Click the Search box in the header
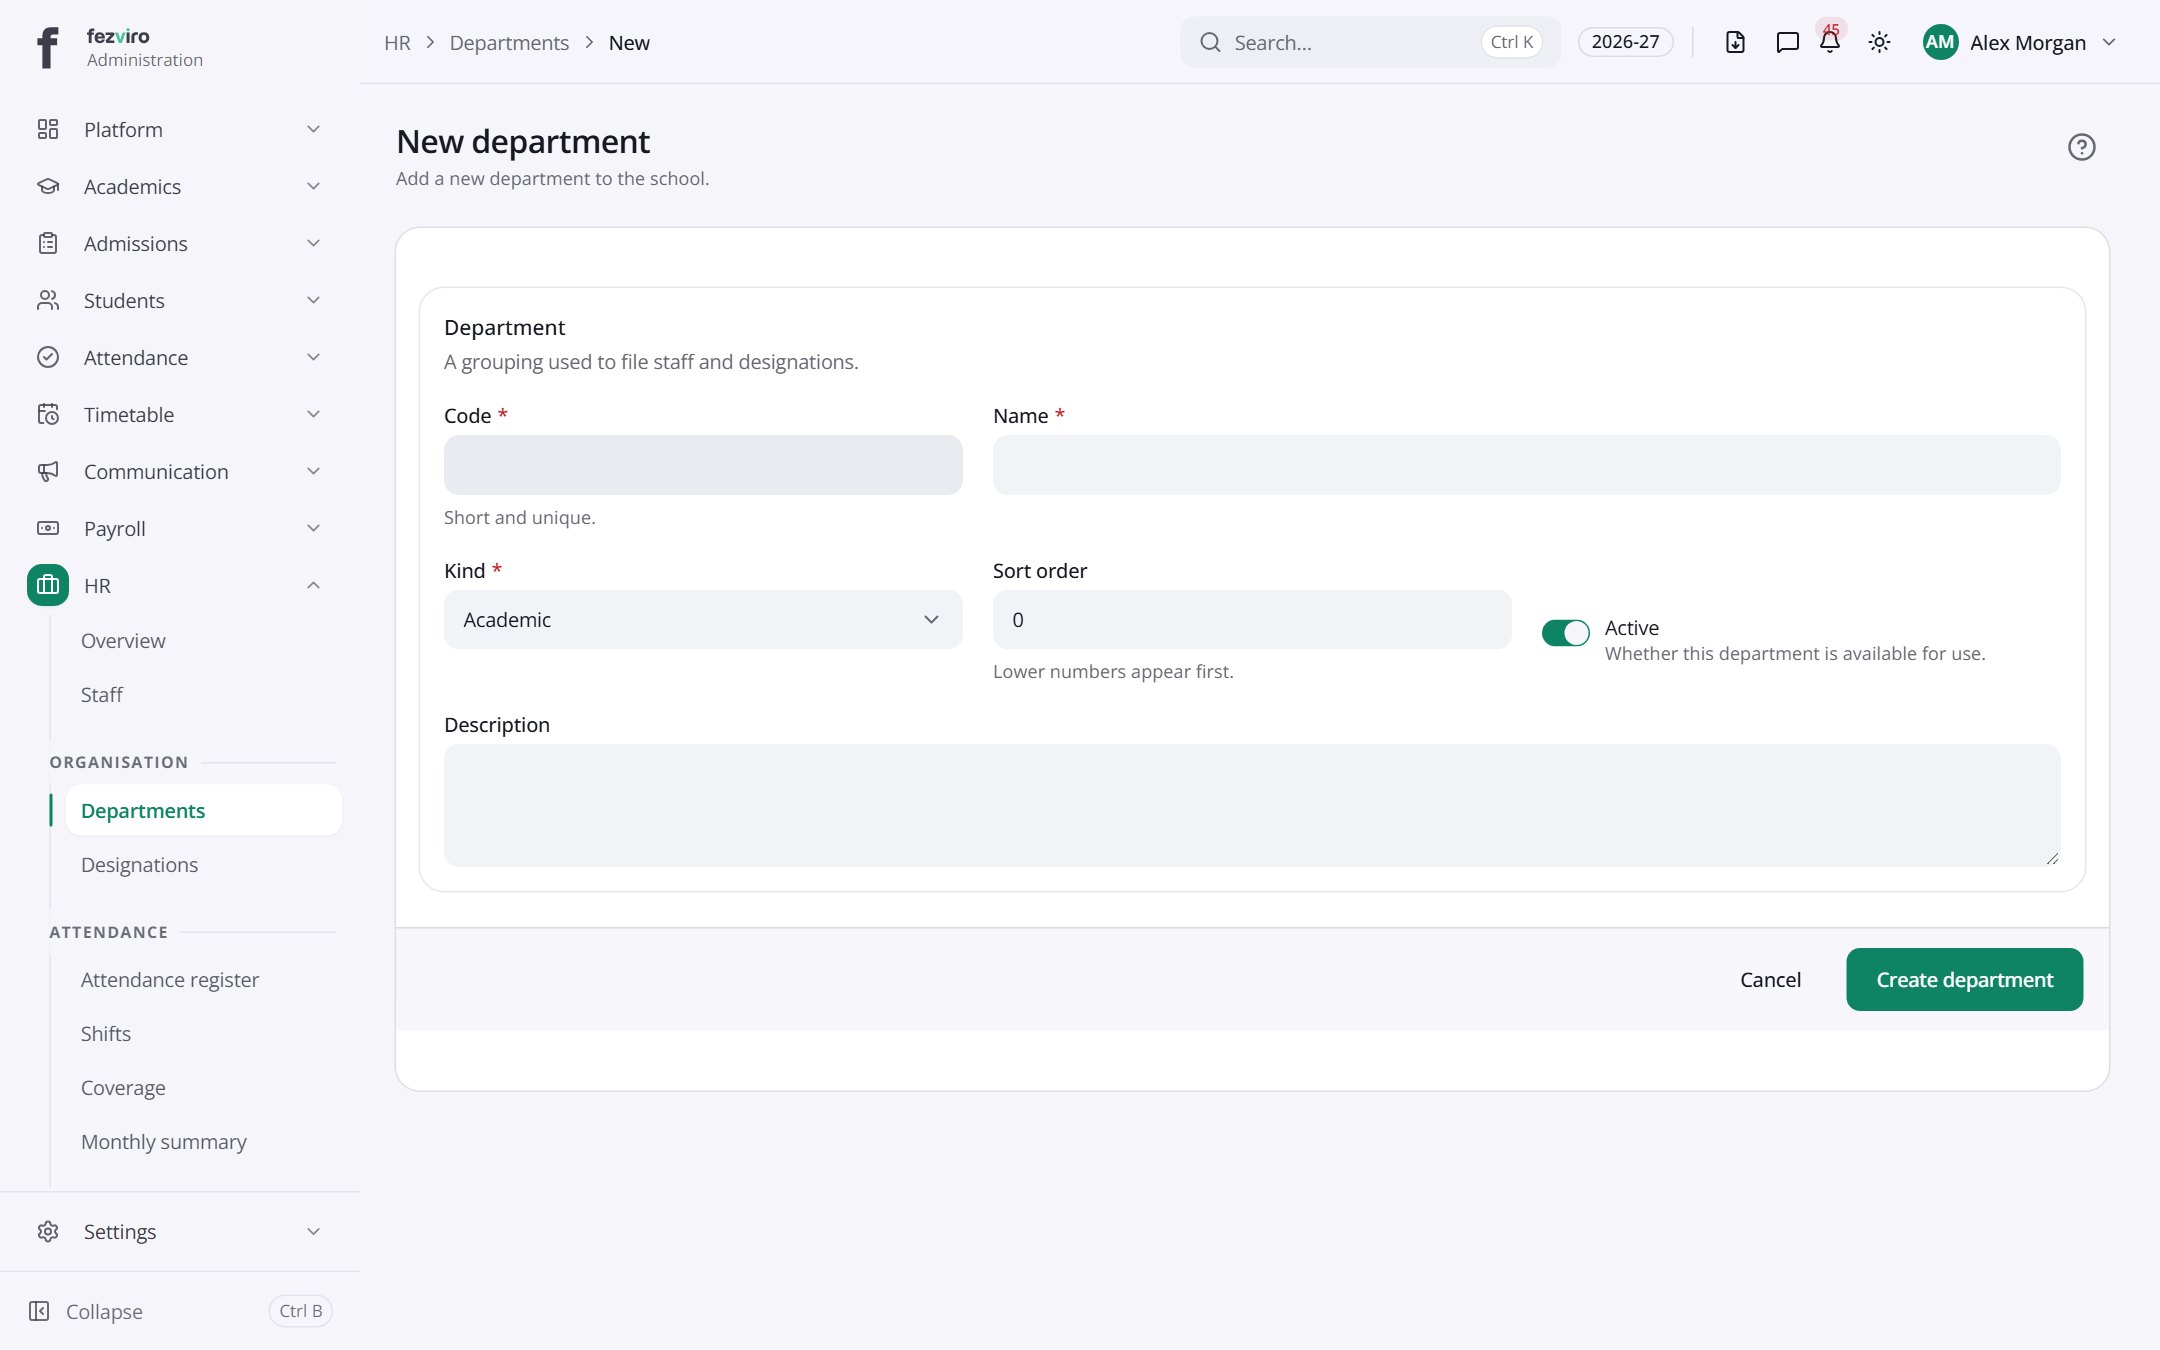The width and height of the screenshot is (2160, 1350). click(x=1370, y=42)
